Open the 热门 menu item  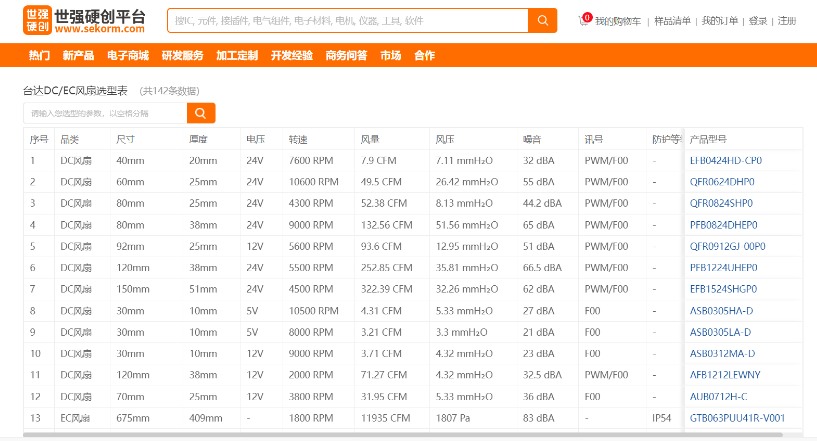click(39, 56)
